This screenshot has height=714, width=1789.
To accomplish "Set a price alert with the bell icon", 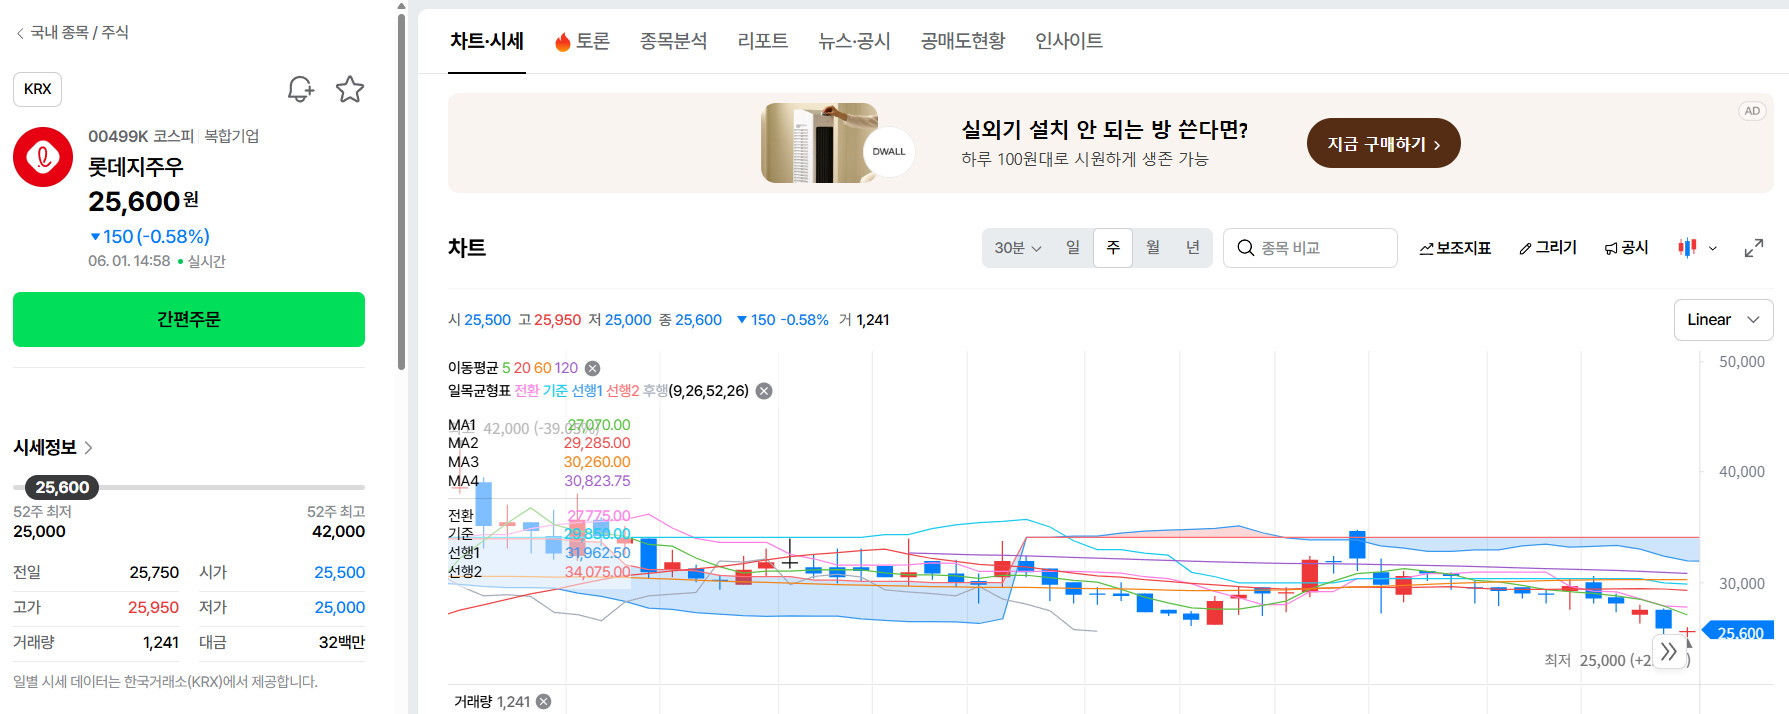I will tap(300, 89).
